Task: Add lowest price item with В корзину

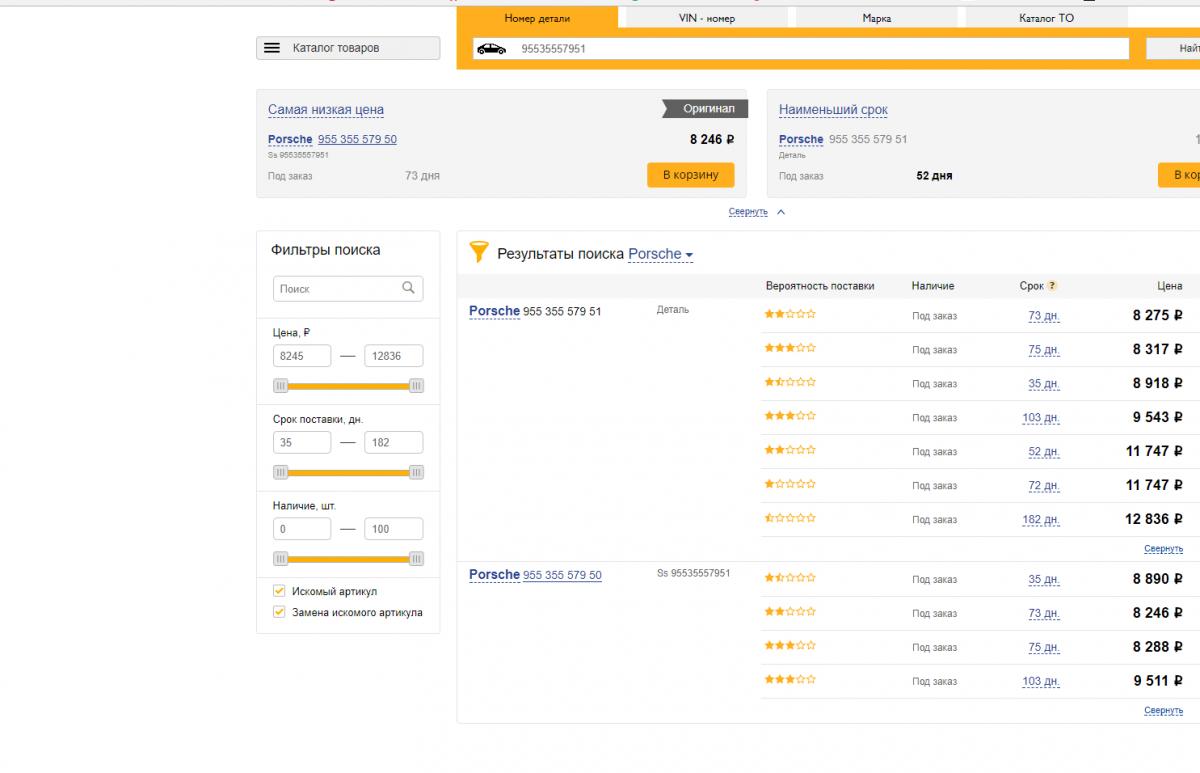Action: 690,175
